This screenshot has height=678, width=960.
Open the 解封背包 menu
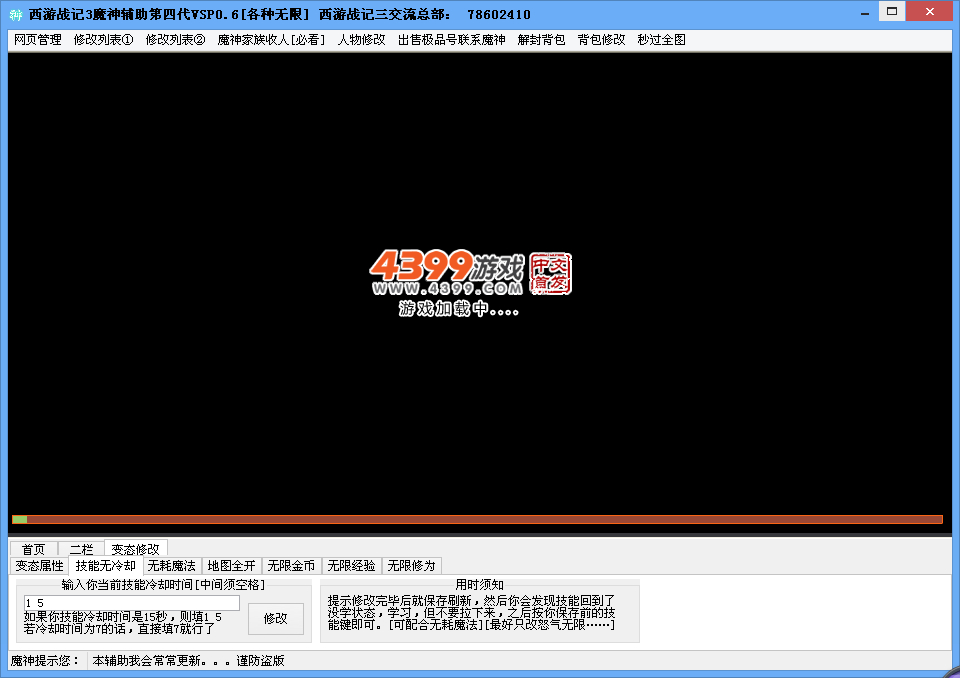pos(541,40)
